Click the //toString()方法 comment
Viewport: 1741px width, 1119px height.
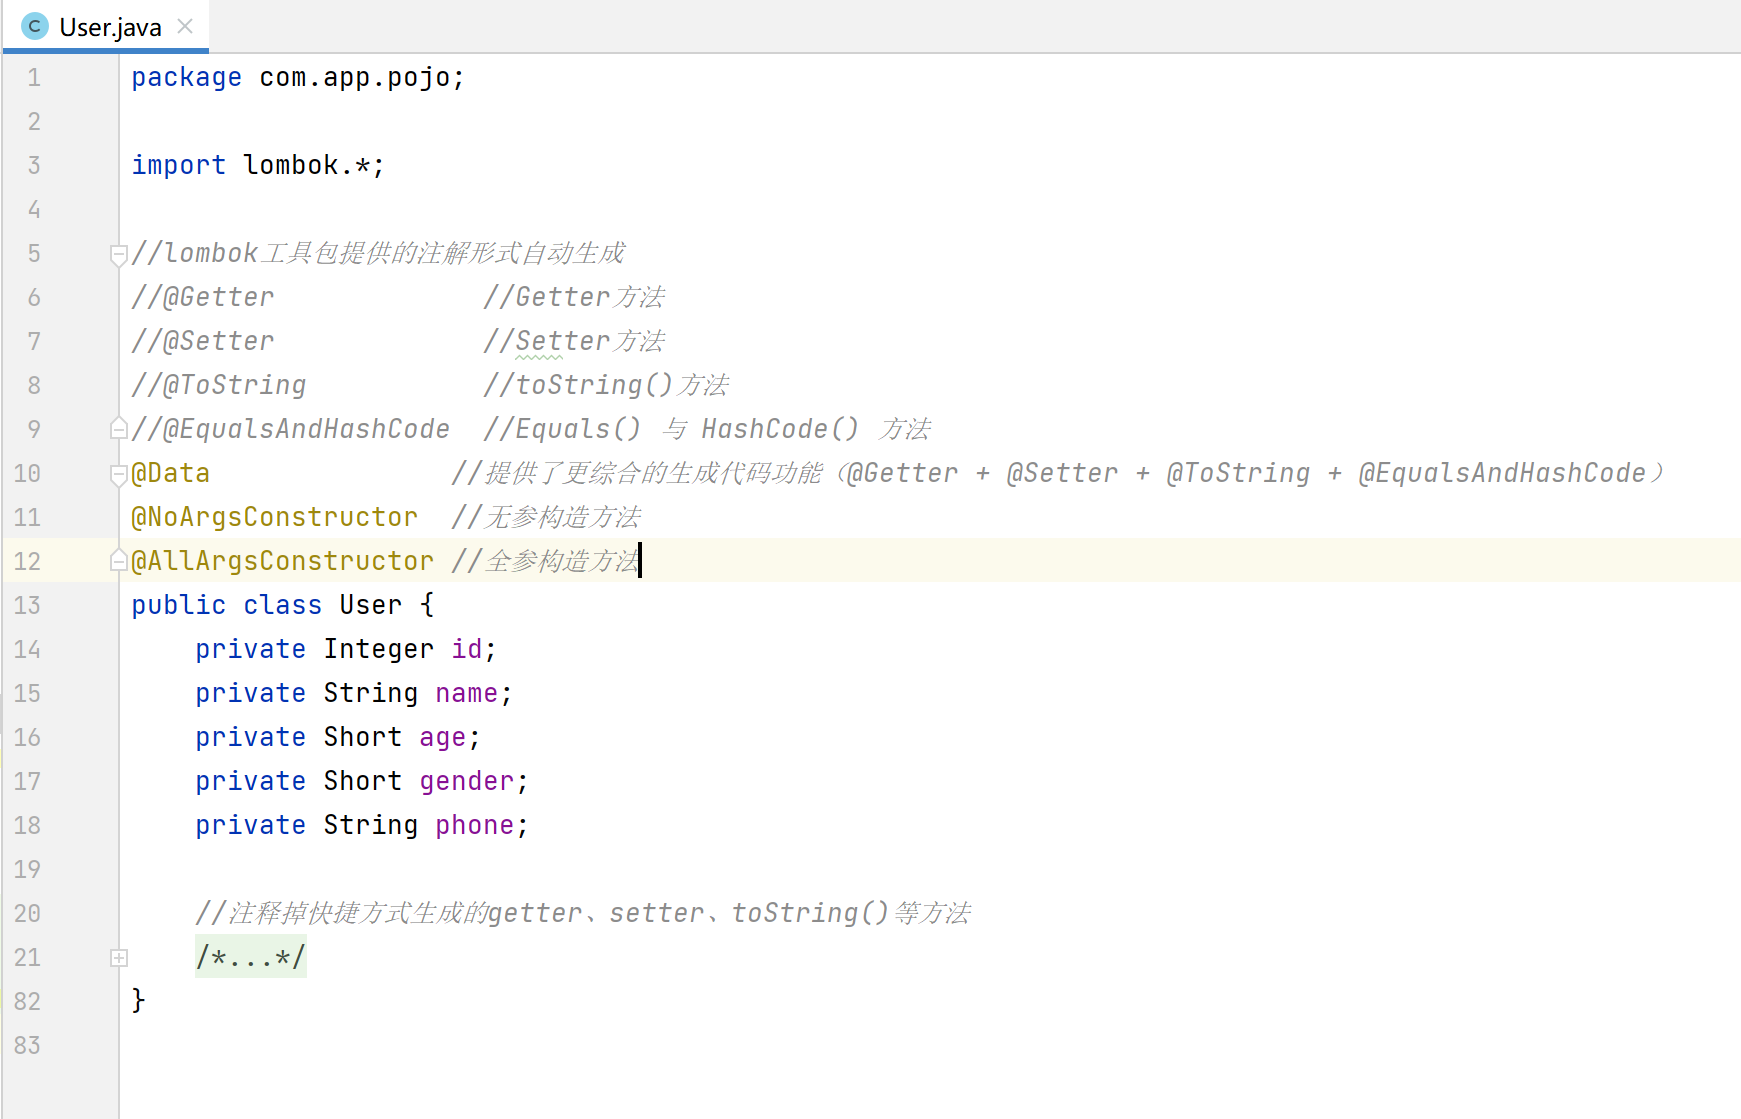(x=607, y=385)
